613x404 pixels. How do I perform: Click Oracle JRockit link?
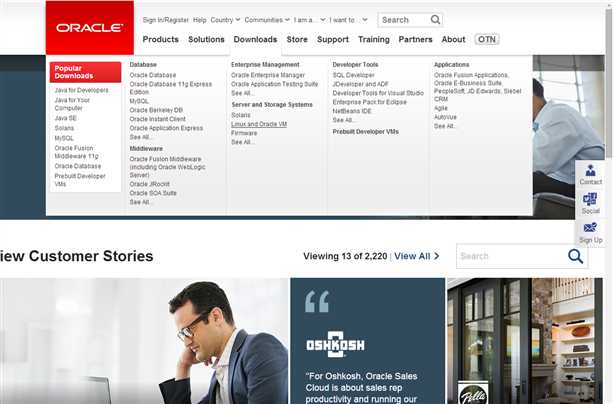click(149, 184)
